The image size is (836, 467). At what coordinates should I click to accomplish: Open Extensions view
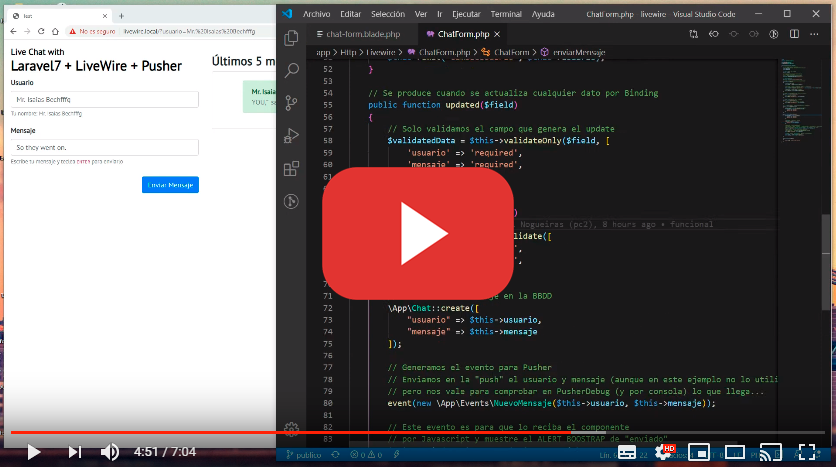tap(291, 169)
